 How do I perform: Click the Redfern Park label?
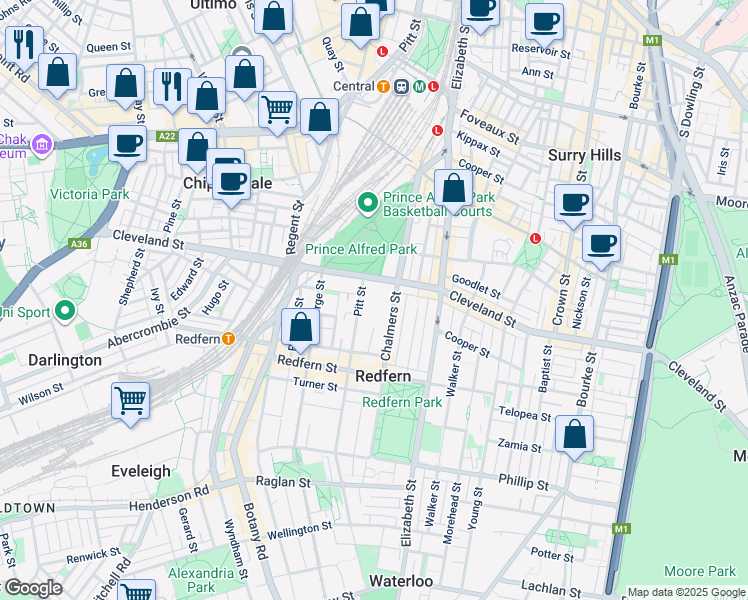(x=402, y=402)
